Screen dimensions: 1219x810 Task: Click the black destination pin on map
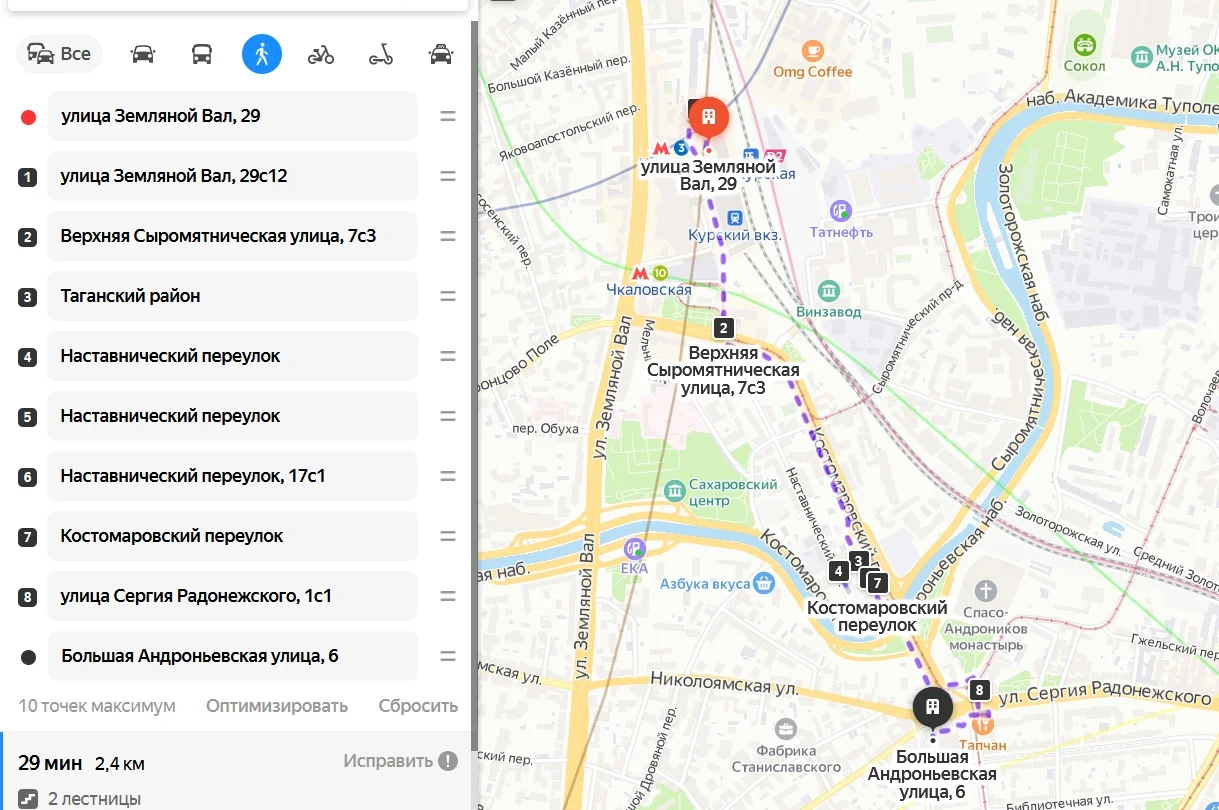(x=932, y=708)
